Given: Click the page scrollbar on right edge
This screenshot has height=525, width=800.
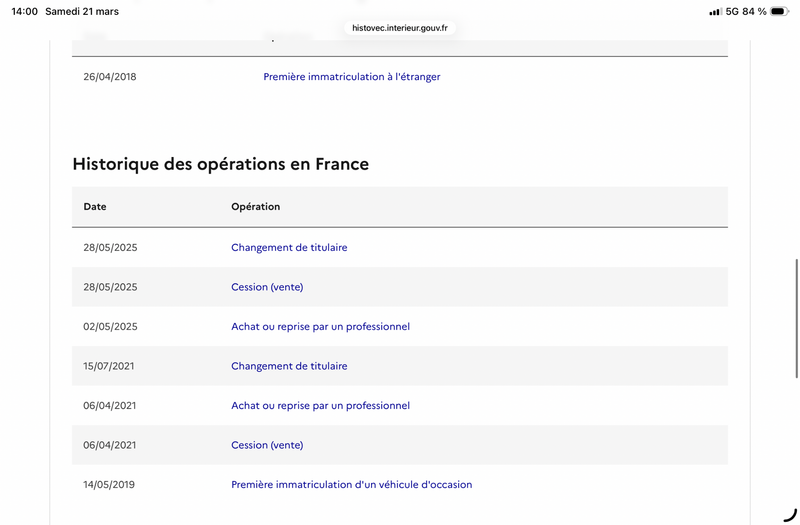Looking at the screenshot, I should [x=797, y=318].
